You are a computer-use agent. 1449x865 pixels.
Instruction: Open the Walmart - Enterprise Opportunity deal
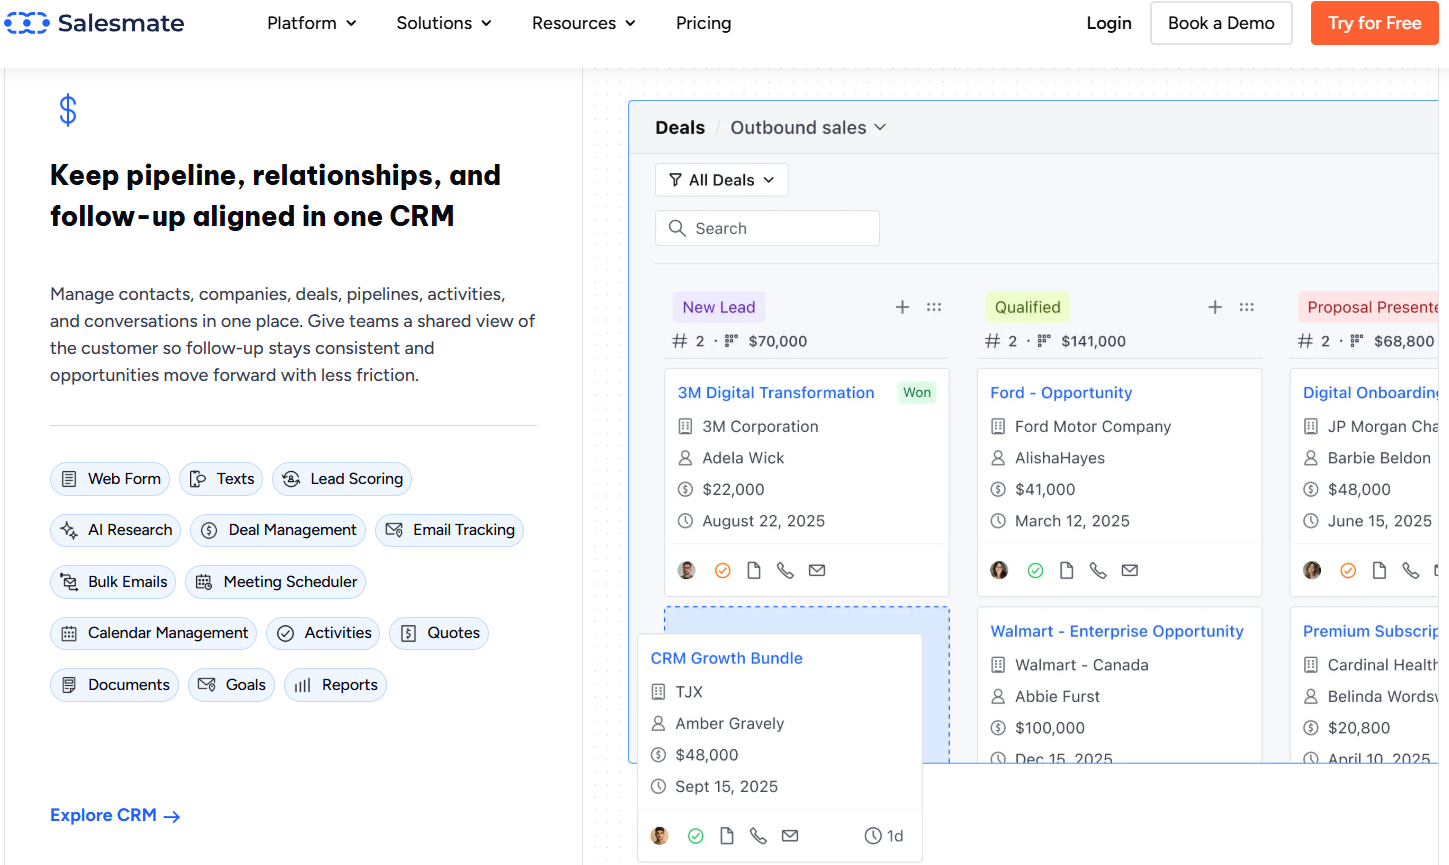coord(1117,631)
